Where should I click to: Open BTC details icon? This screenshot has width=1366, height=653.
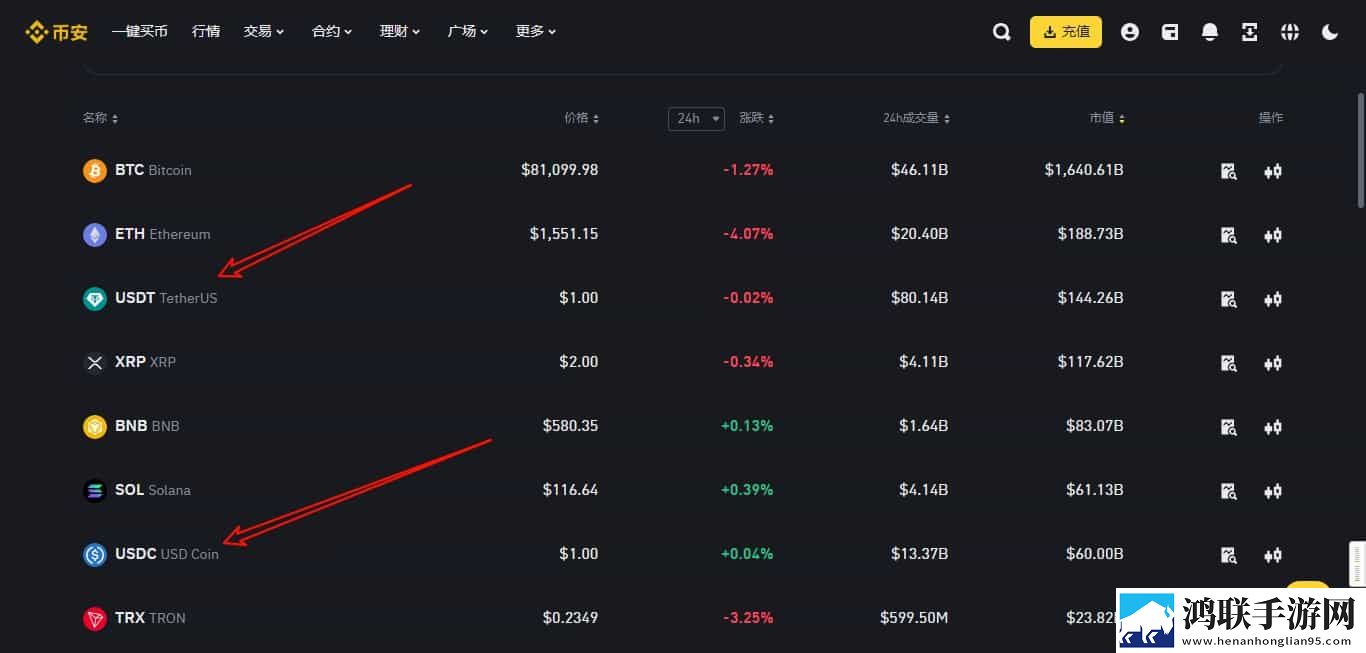pyautogui.click(x=1229, y=171)
